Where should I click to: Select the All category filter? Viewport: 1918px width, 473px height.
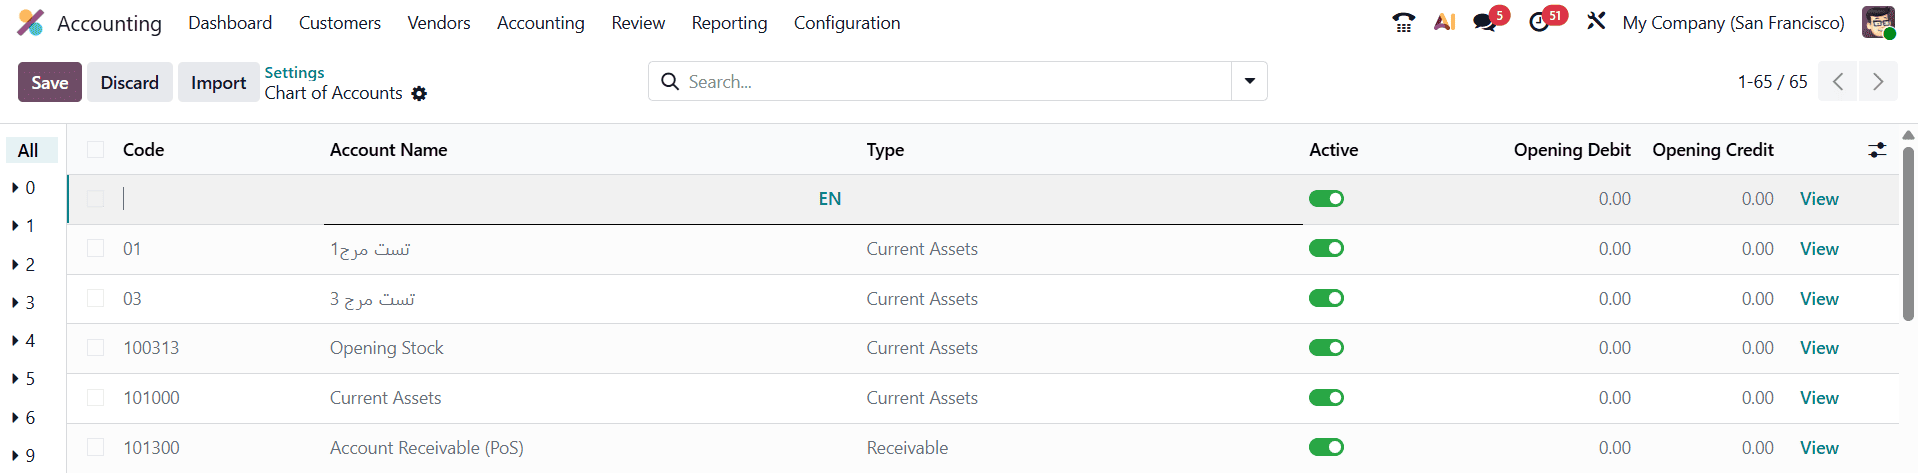[31, 151]
